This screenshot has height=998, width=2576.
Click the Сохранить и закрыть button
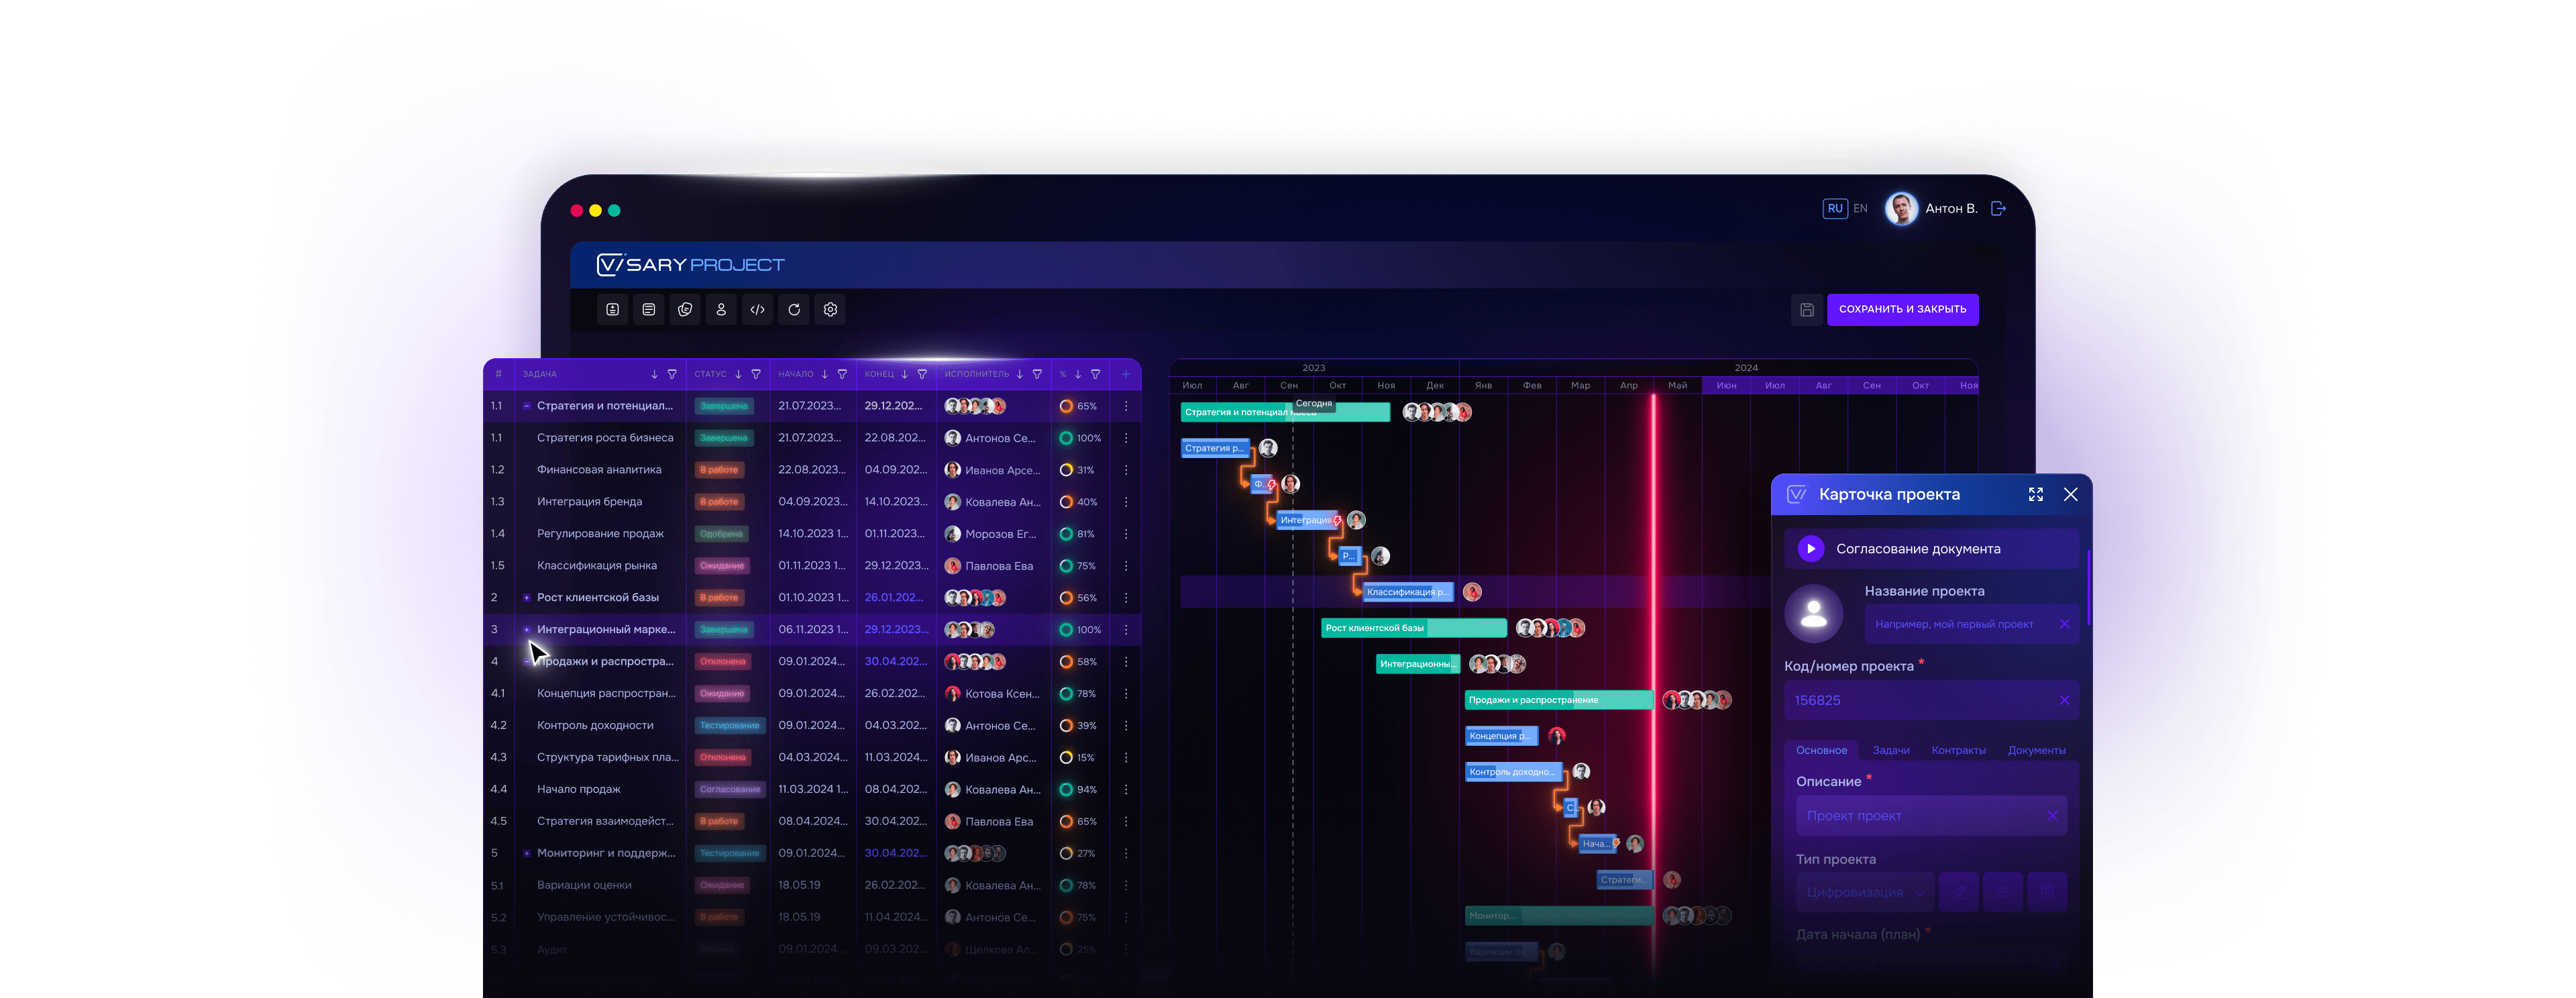[1902, 309]
